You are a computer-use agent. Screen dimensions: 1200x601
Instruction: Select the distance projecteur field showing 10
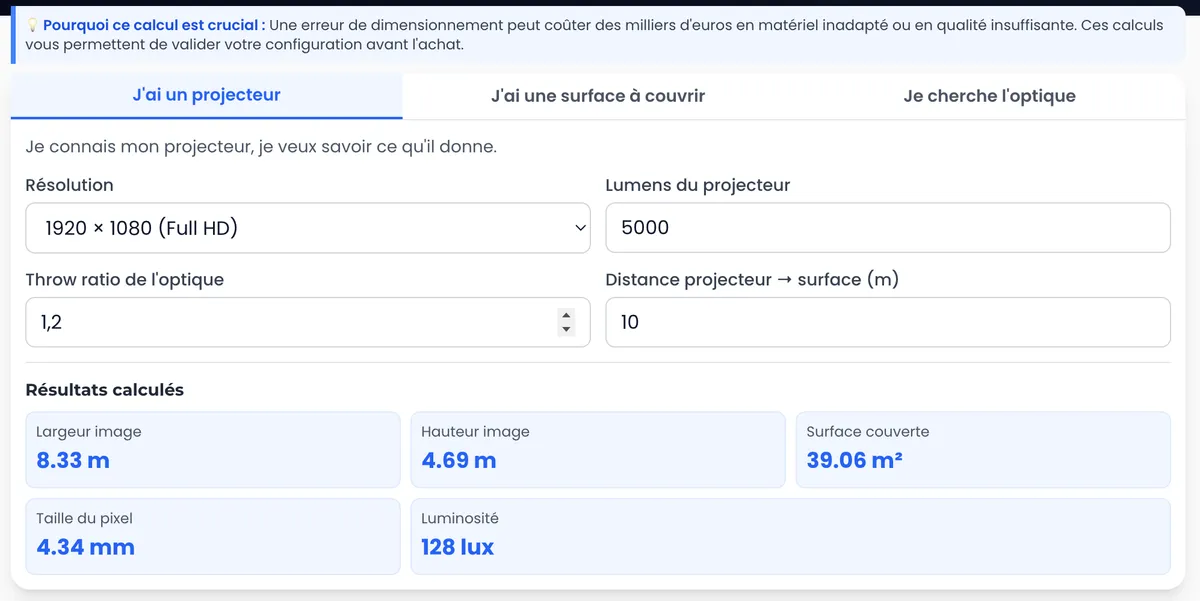888,322
